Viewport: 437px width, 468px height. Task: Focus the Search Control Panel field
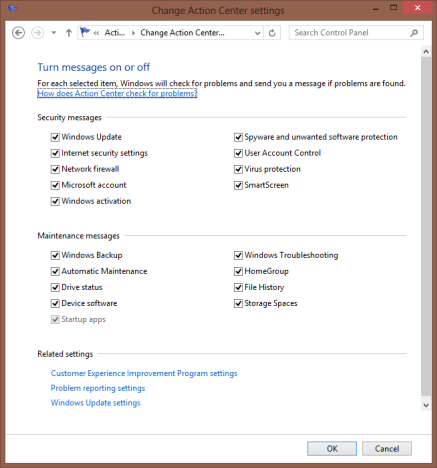(356, 33)
